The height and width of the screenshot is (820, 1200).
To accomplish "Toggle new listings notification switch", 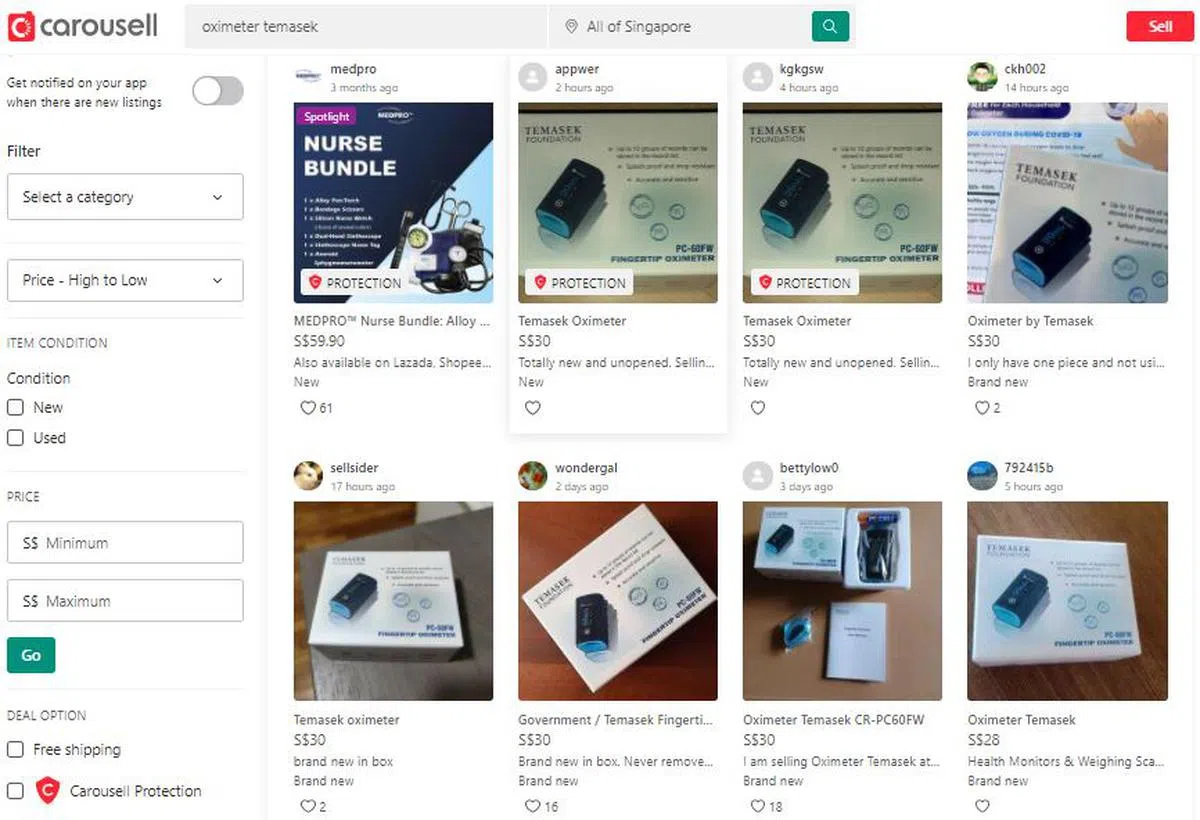I will coord(218,92).
